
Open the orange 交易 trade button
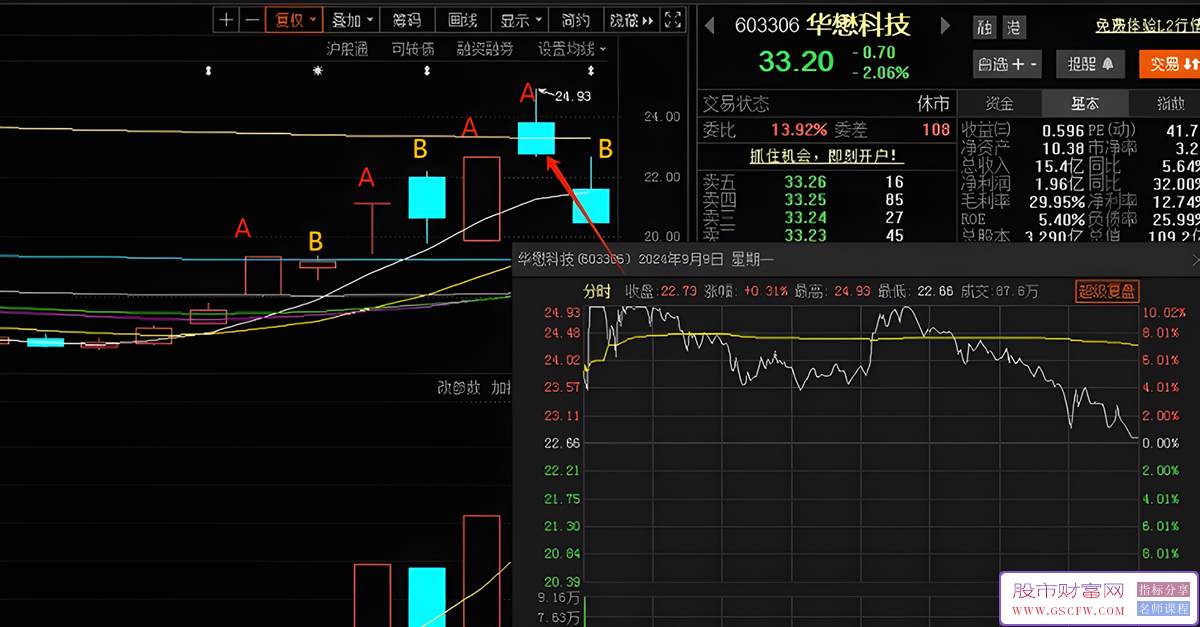(x=1169, y=64)
